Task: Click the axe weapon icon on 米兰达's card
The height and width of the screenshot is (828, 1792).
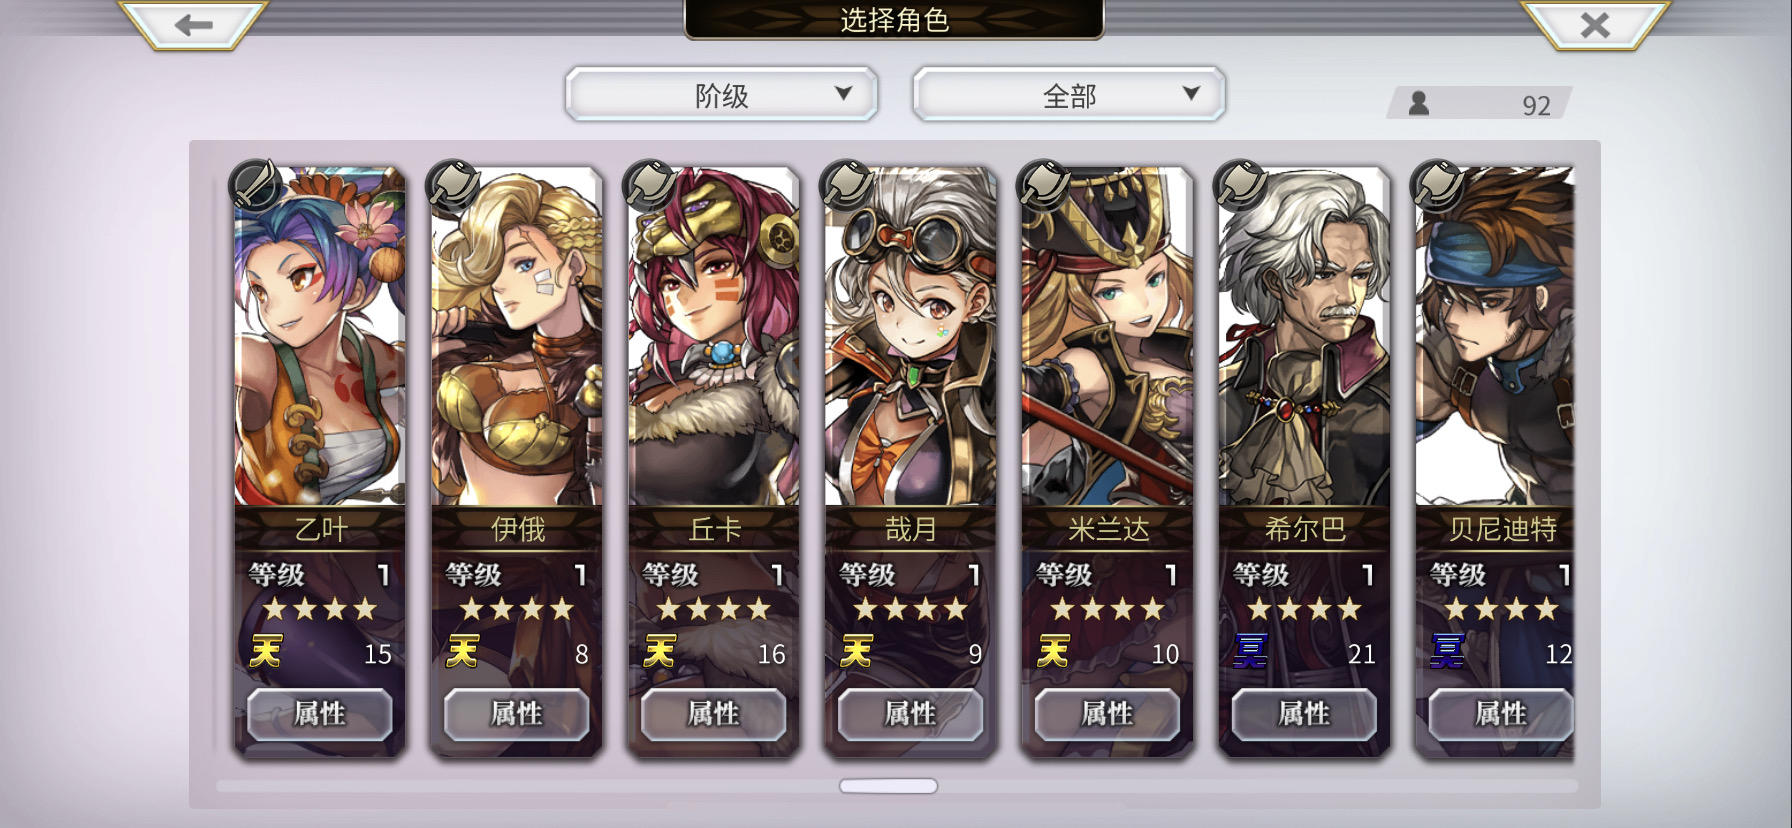Action: coord(1042,185)
